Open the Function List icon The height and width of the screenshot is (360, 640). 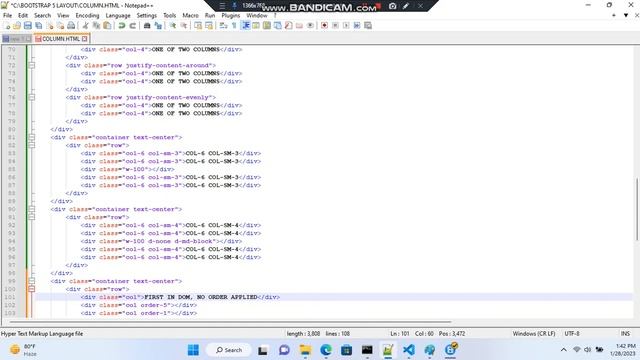point(289,25)
